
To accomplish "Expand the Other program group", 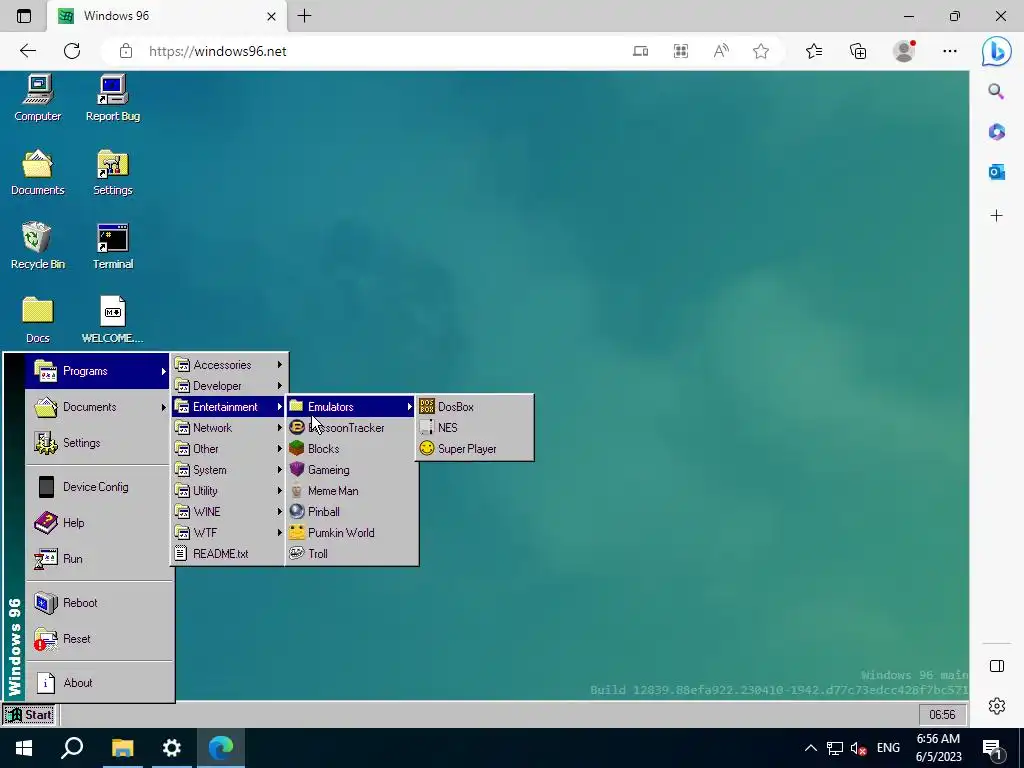I will [229, 449].
